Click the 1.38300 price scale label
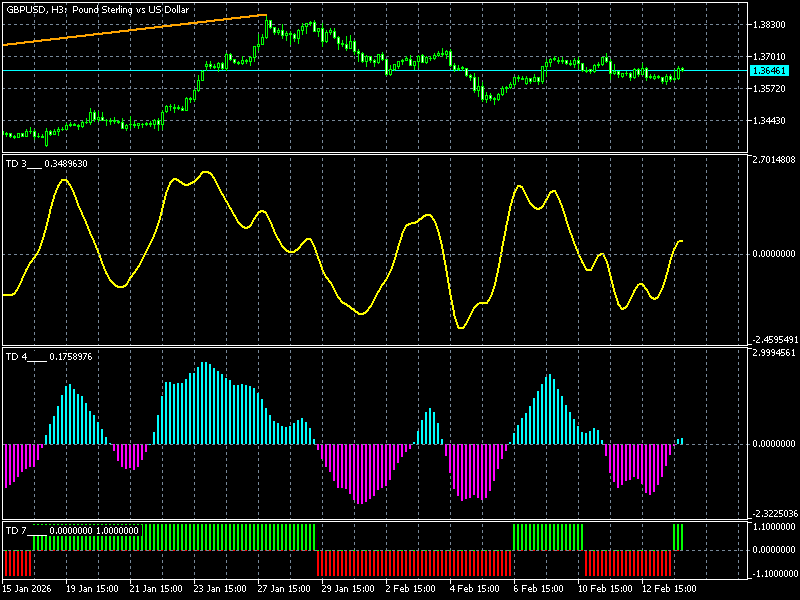 pos(769,24)
